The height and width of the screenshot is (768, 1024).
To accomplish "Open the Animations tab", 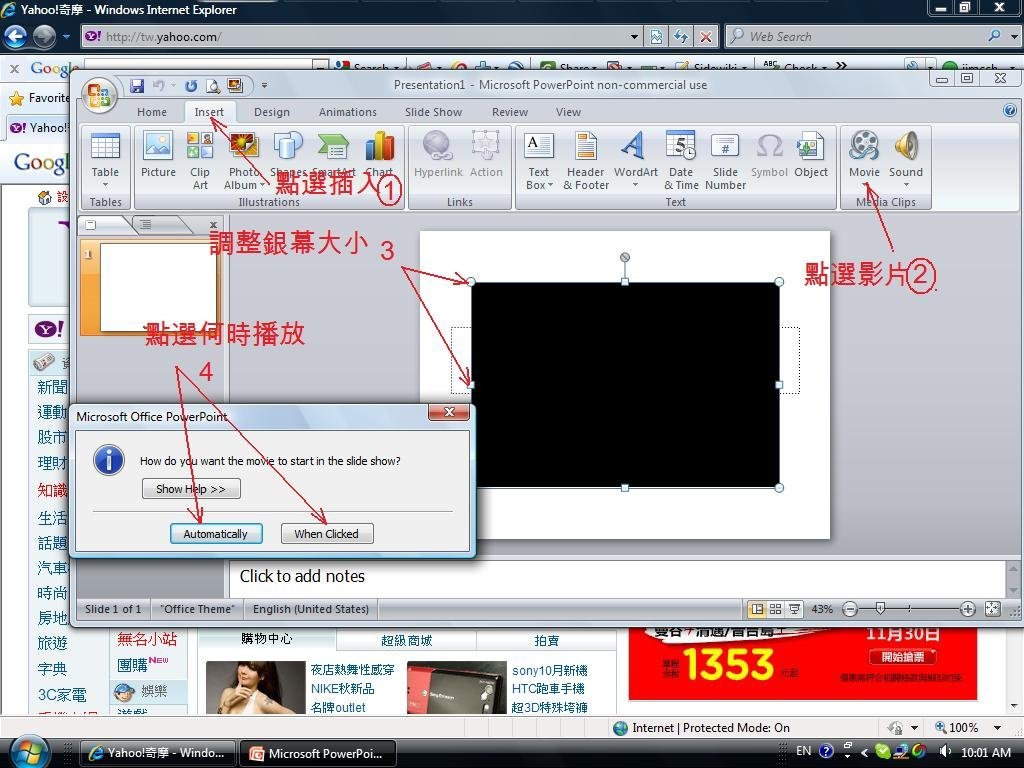I will [347, 112].
